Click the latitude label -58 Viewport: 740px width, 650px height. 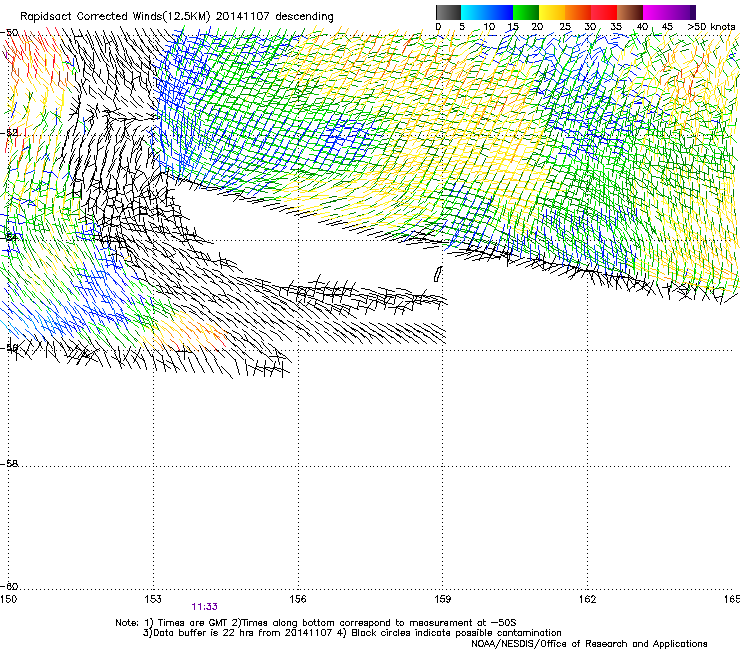tap(9, 464)
